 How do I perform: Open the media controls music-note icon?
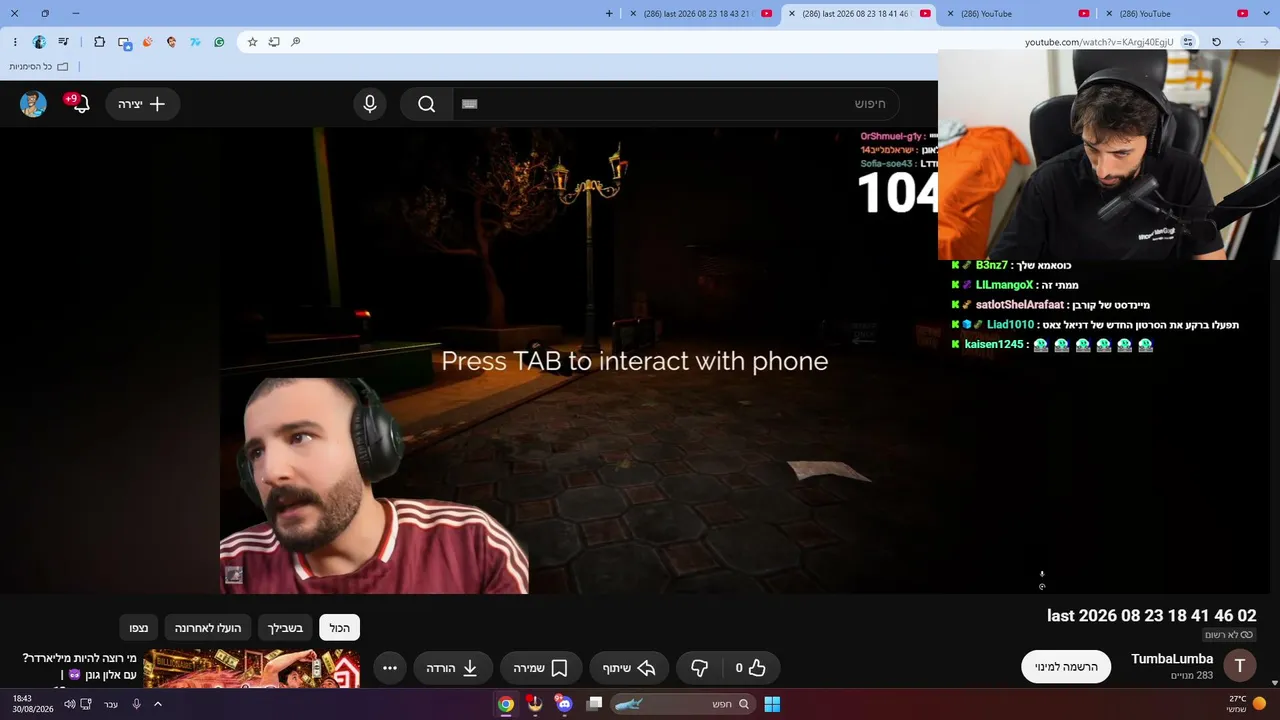tap(64, 42)
